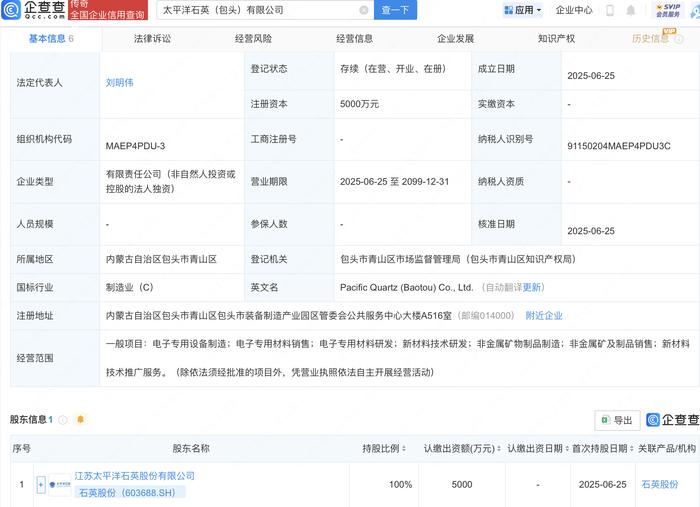This screenshot has height=507, width=700.
Task: Click the 石英股份 (603688.SH) stock tag
Action: click(130, 493)
